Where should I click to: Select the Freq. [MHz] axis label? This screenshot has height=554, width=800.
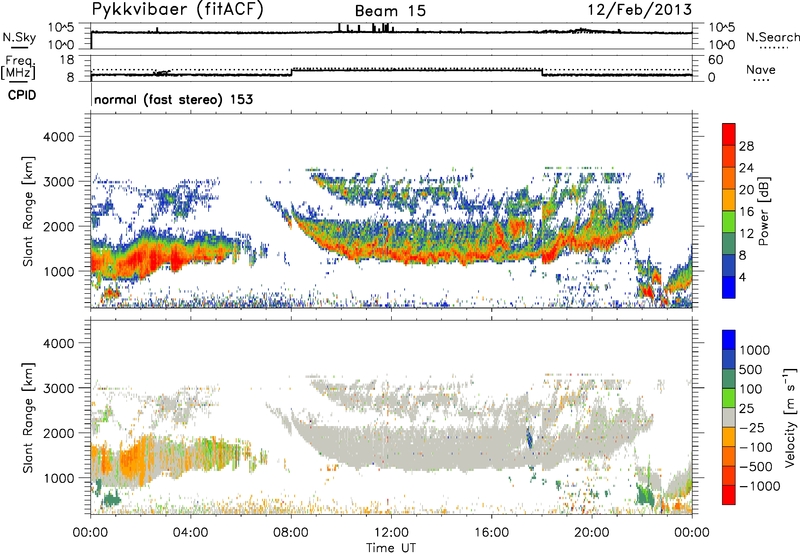point(18,68)
